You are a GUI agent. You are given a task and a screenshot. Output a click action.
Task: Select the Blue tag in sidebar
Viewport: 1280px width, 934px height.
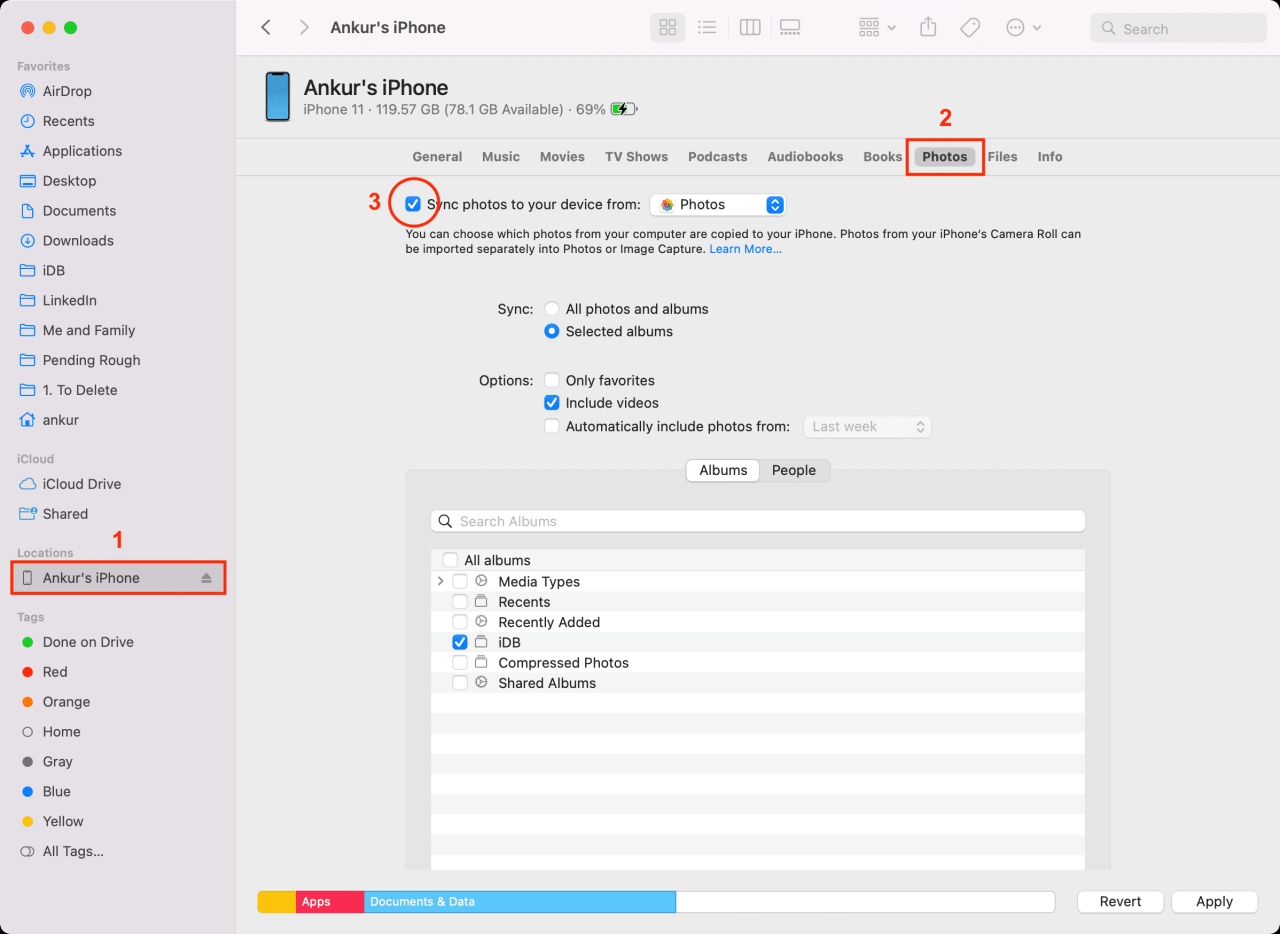pos(56,791)
